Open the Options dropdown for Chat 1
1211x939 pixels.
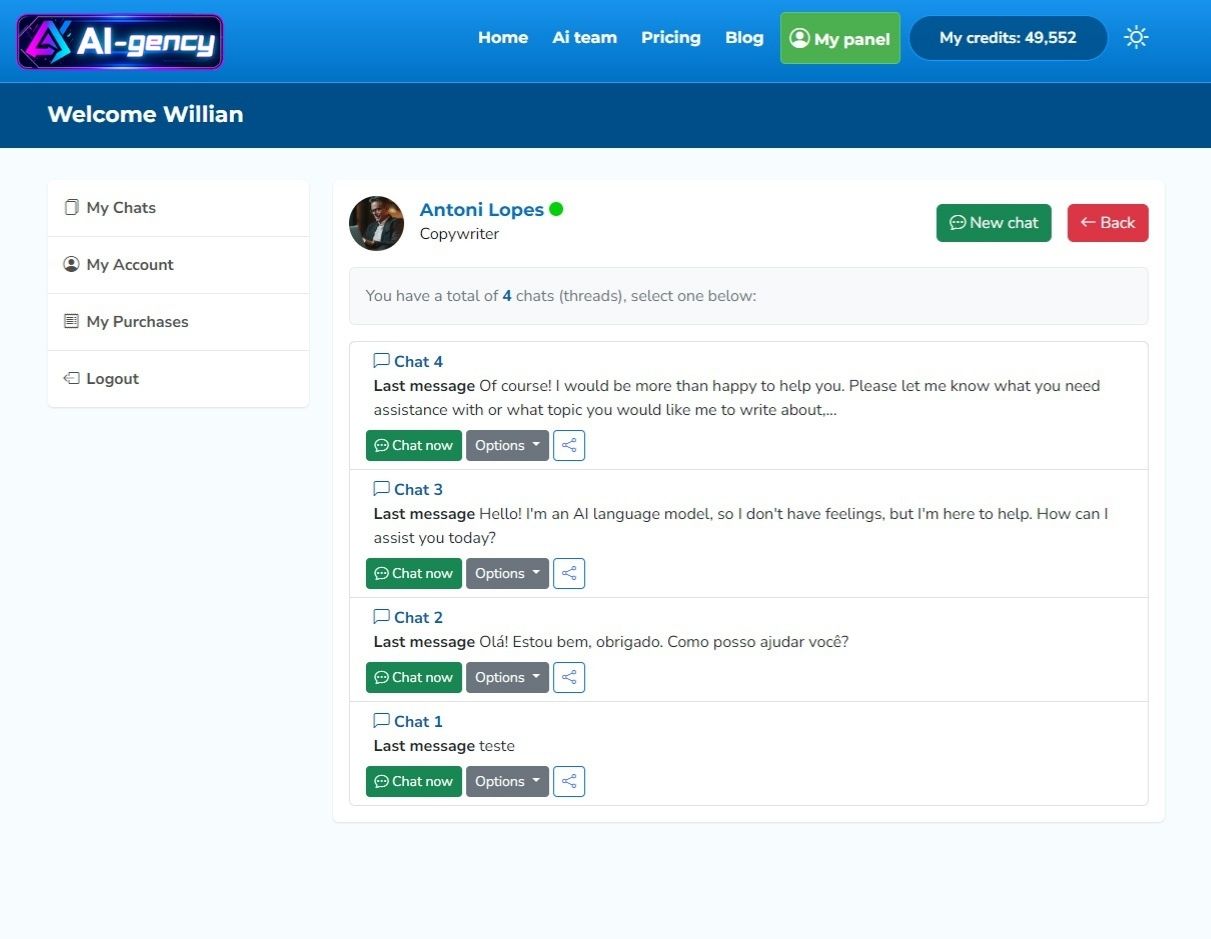coord(507,781)
